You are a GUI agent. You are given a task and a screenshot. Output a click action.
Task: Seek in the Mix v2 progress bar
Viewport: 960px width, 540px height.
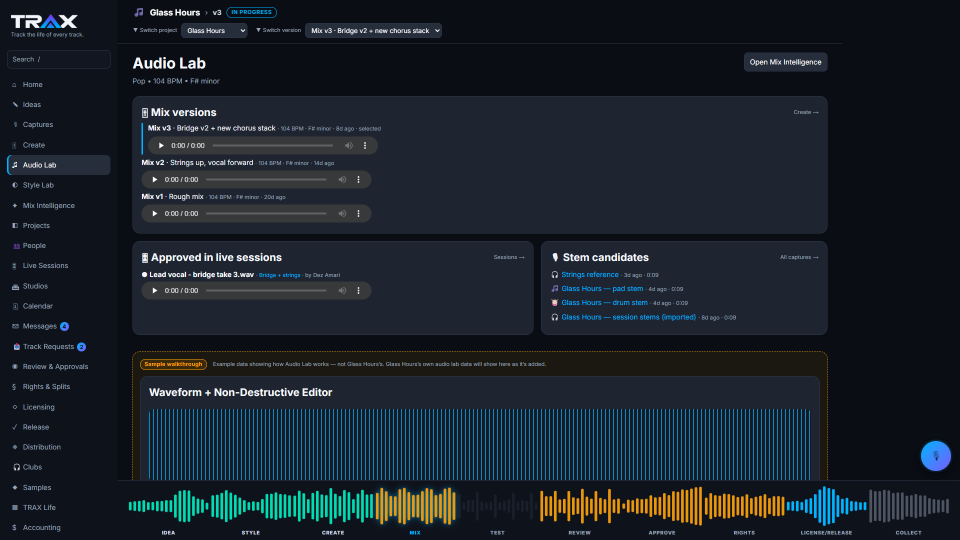266,179
